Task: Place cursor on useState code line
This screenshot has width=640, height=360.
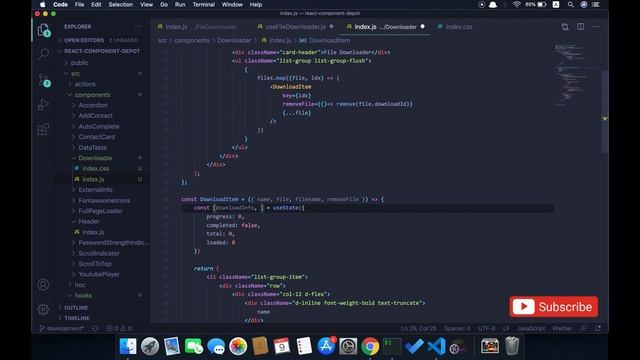Action: tap(249, 208)
